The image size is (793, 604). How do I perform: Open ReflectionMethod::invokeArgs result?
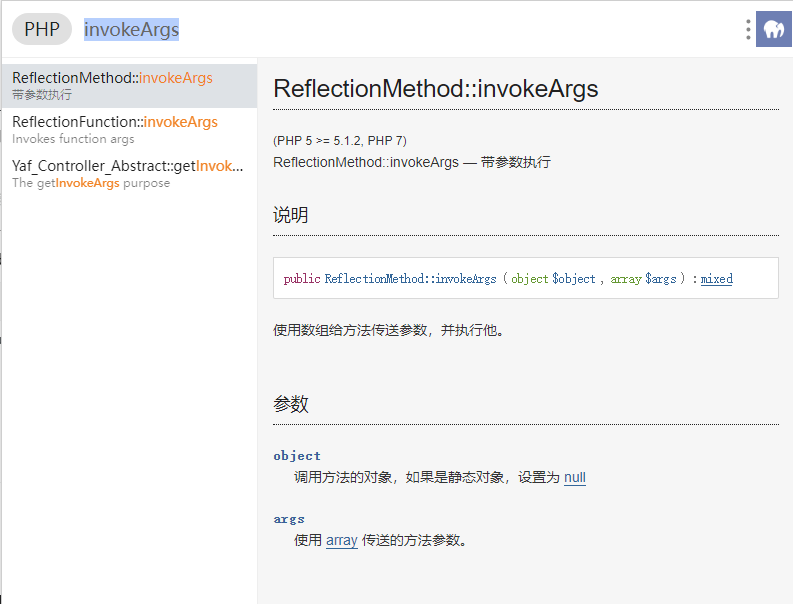[x=129, y=85]
